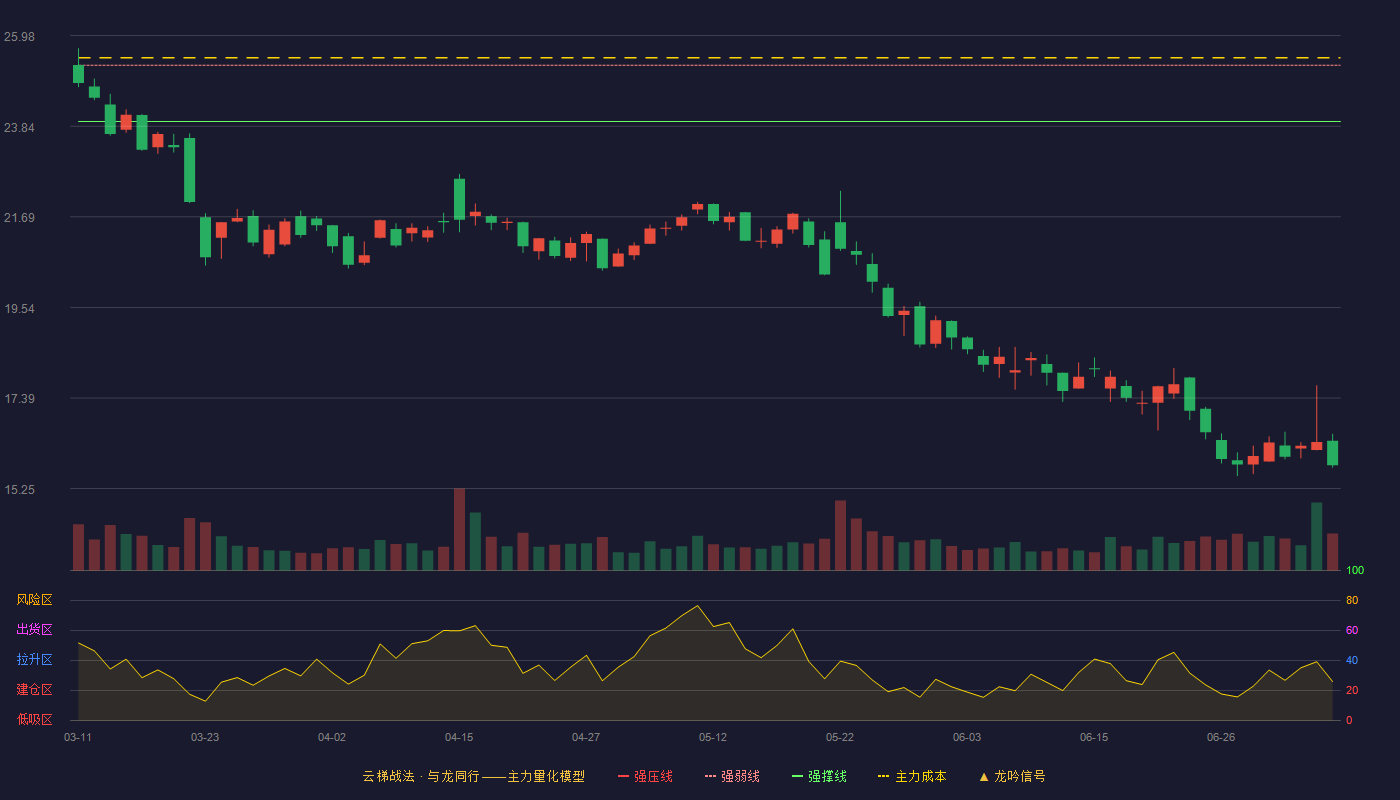Hide the 主力成本 series via its label
The image size is (1400, 800).
coord(920,776)
